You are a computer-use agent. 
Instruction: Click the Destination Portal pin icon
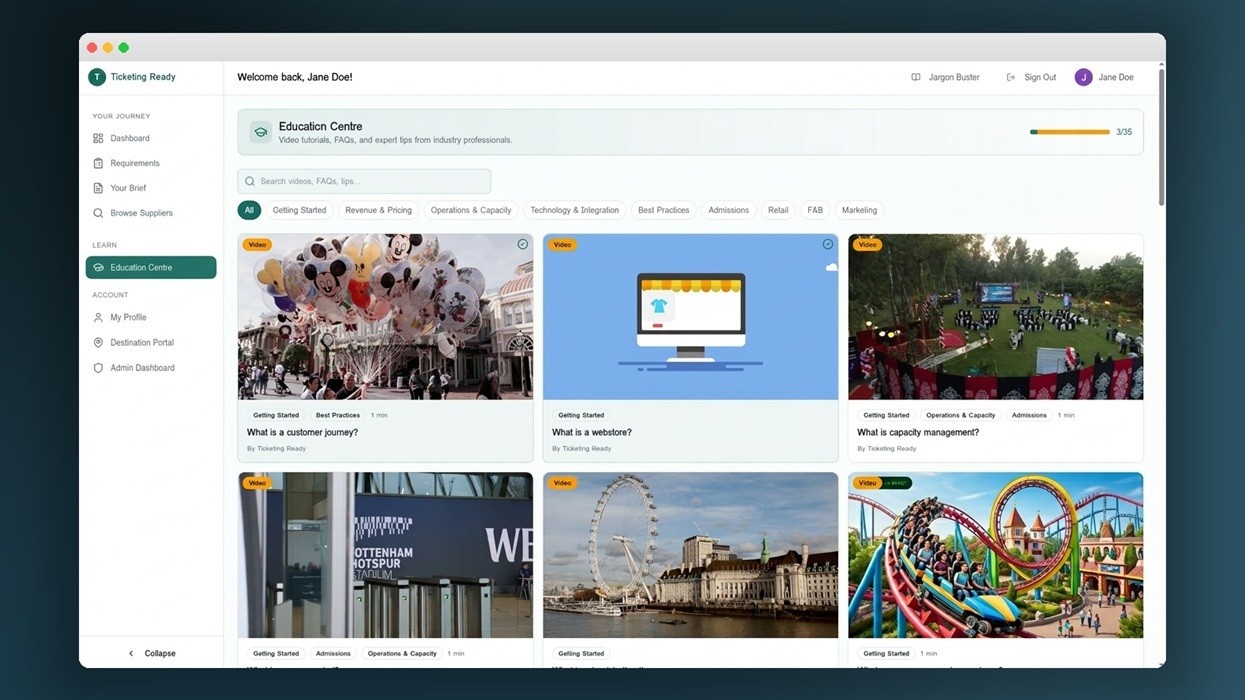pos(97,341)
